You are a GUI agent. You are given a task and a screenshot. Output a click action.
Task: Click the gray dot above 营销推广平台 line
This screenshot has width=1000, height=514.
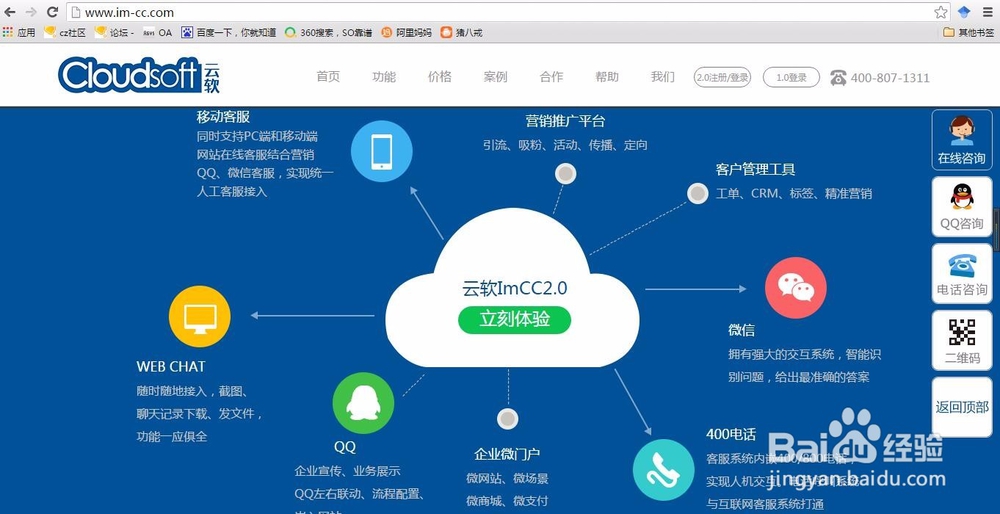click(x=565, y=173)
